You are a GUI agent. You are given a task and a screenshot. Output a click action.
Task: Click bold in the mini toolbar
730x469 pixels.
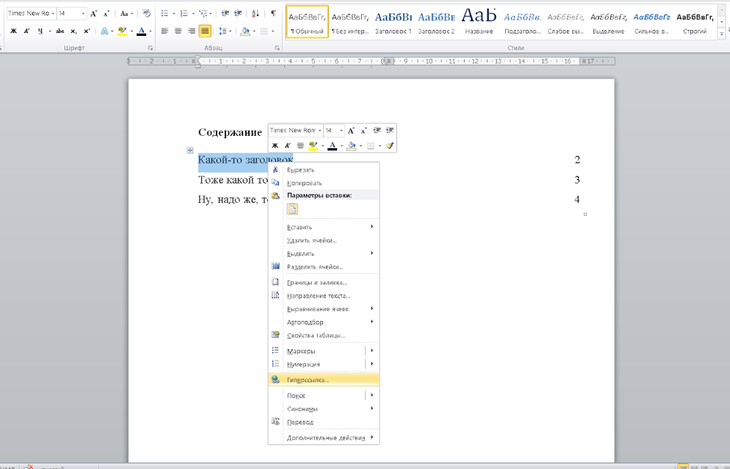point(275,146)
